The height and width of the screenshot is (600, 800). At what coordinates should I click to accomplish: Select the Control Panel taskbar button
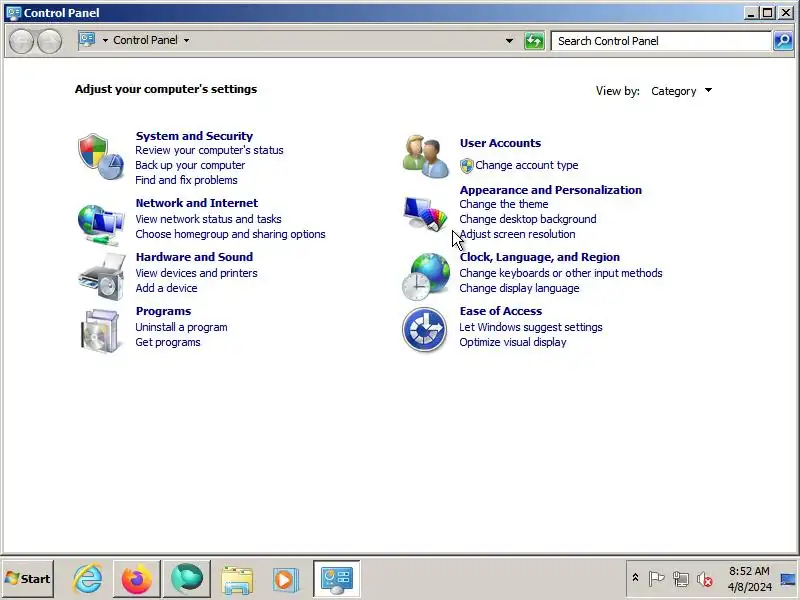337,579
